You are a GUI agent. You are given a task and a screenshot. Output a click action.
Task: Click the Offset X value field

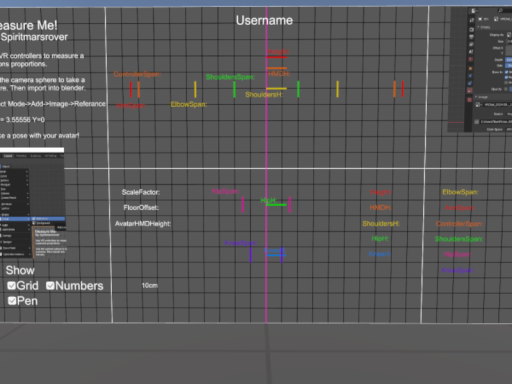[x=509, y=48]
